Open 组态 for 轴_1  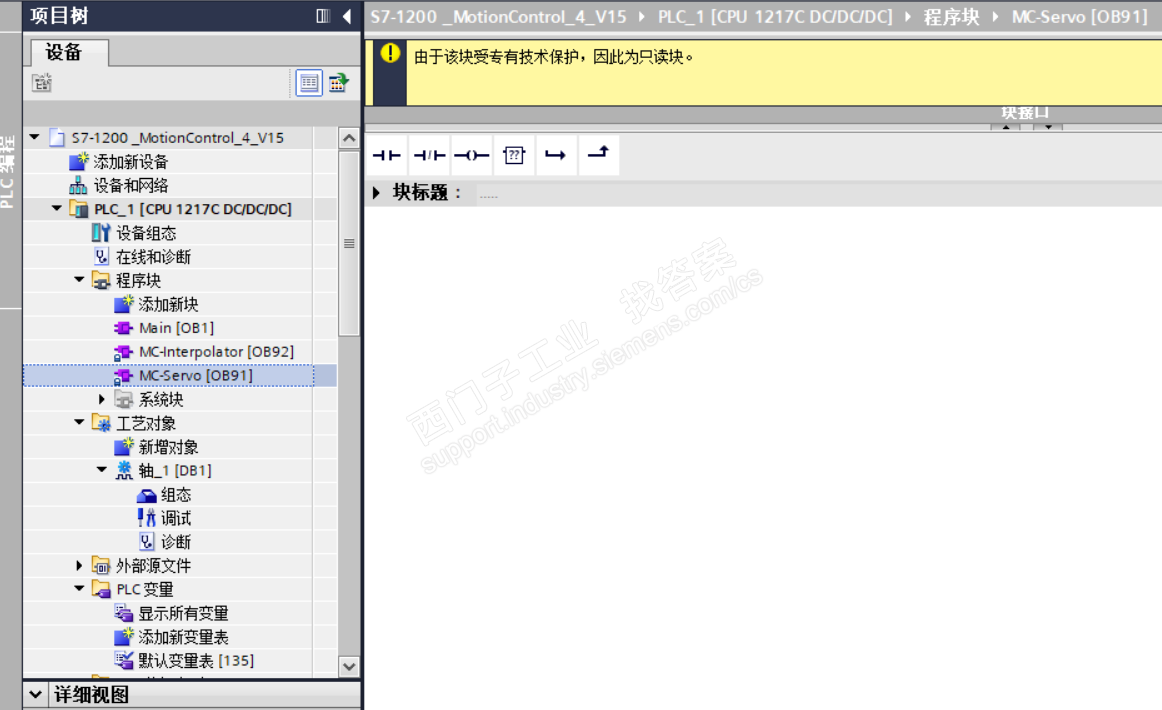(176, 494)
